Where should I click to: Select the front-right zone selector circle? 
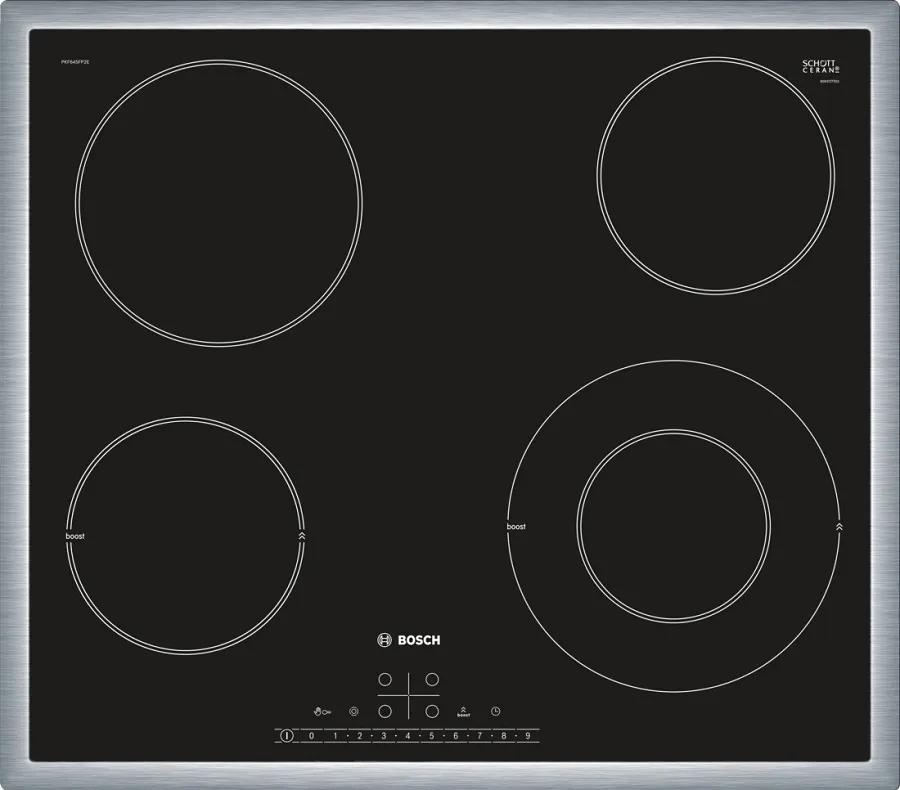pos(432,710)
